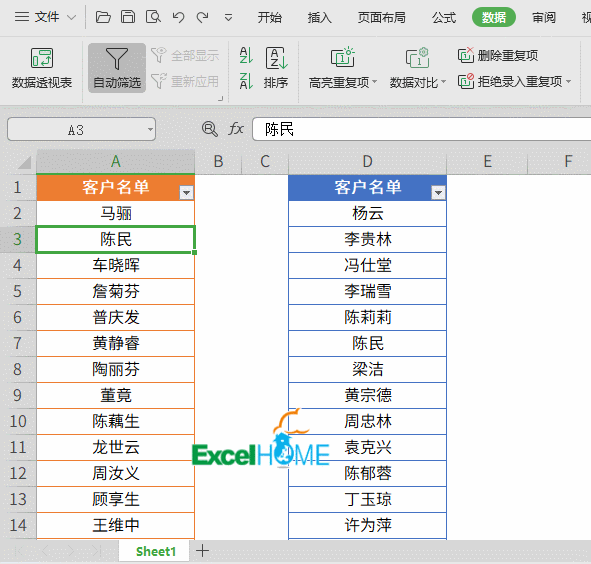Image resolution: width=591 pixels, height=564 pixels.
Task: Click the 数据对比 icon
Action: click(417, 58)
